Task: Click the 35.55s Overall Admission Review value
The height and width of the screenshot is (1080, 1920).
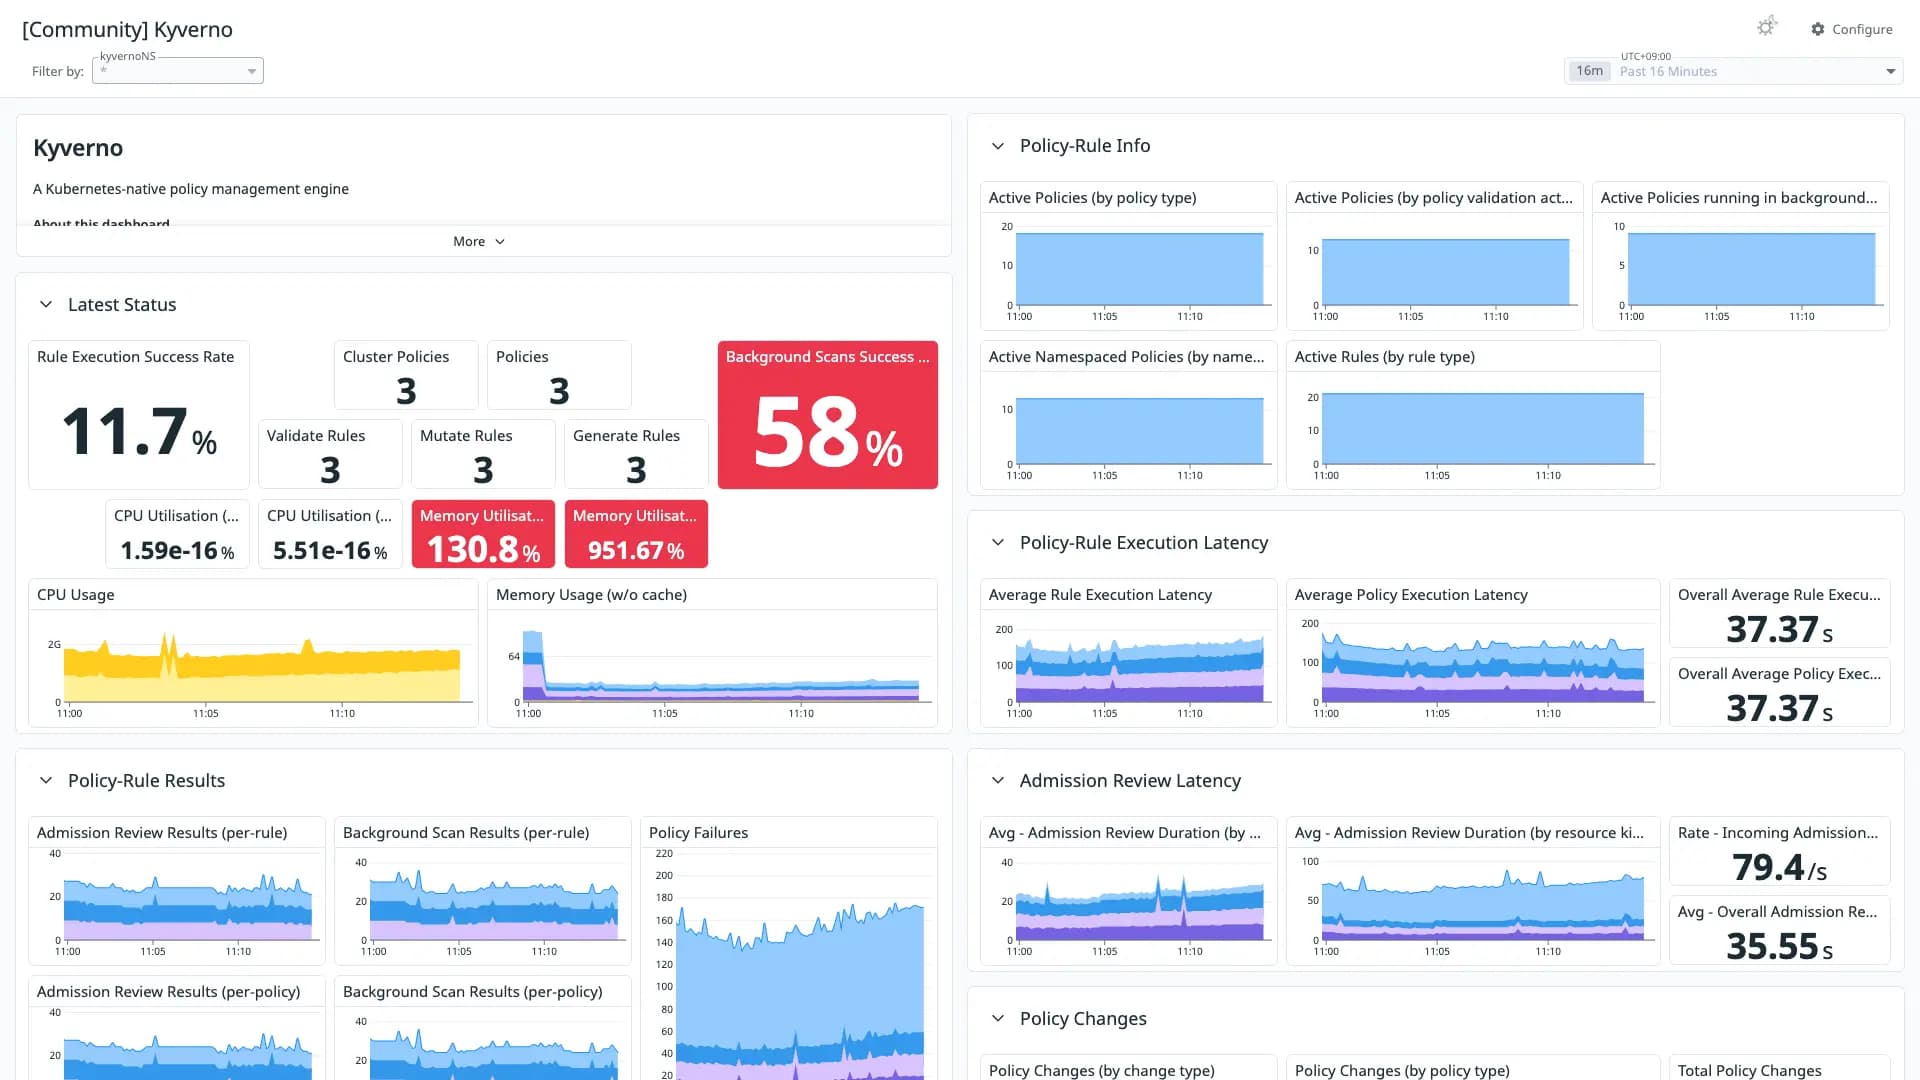Action: [1780, 947]
